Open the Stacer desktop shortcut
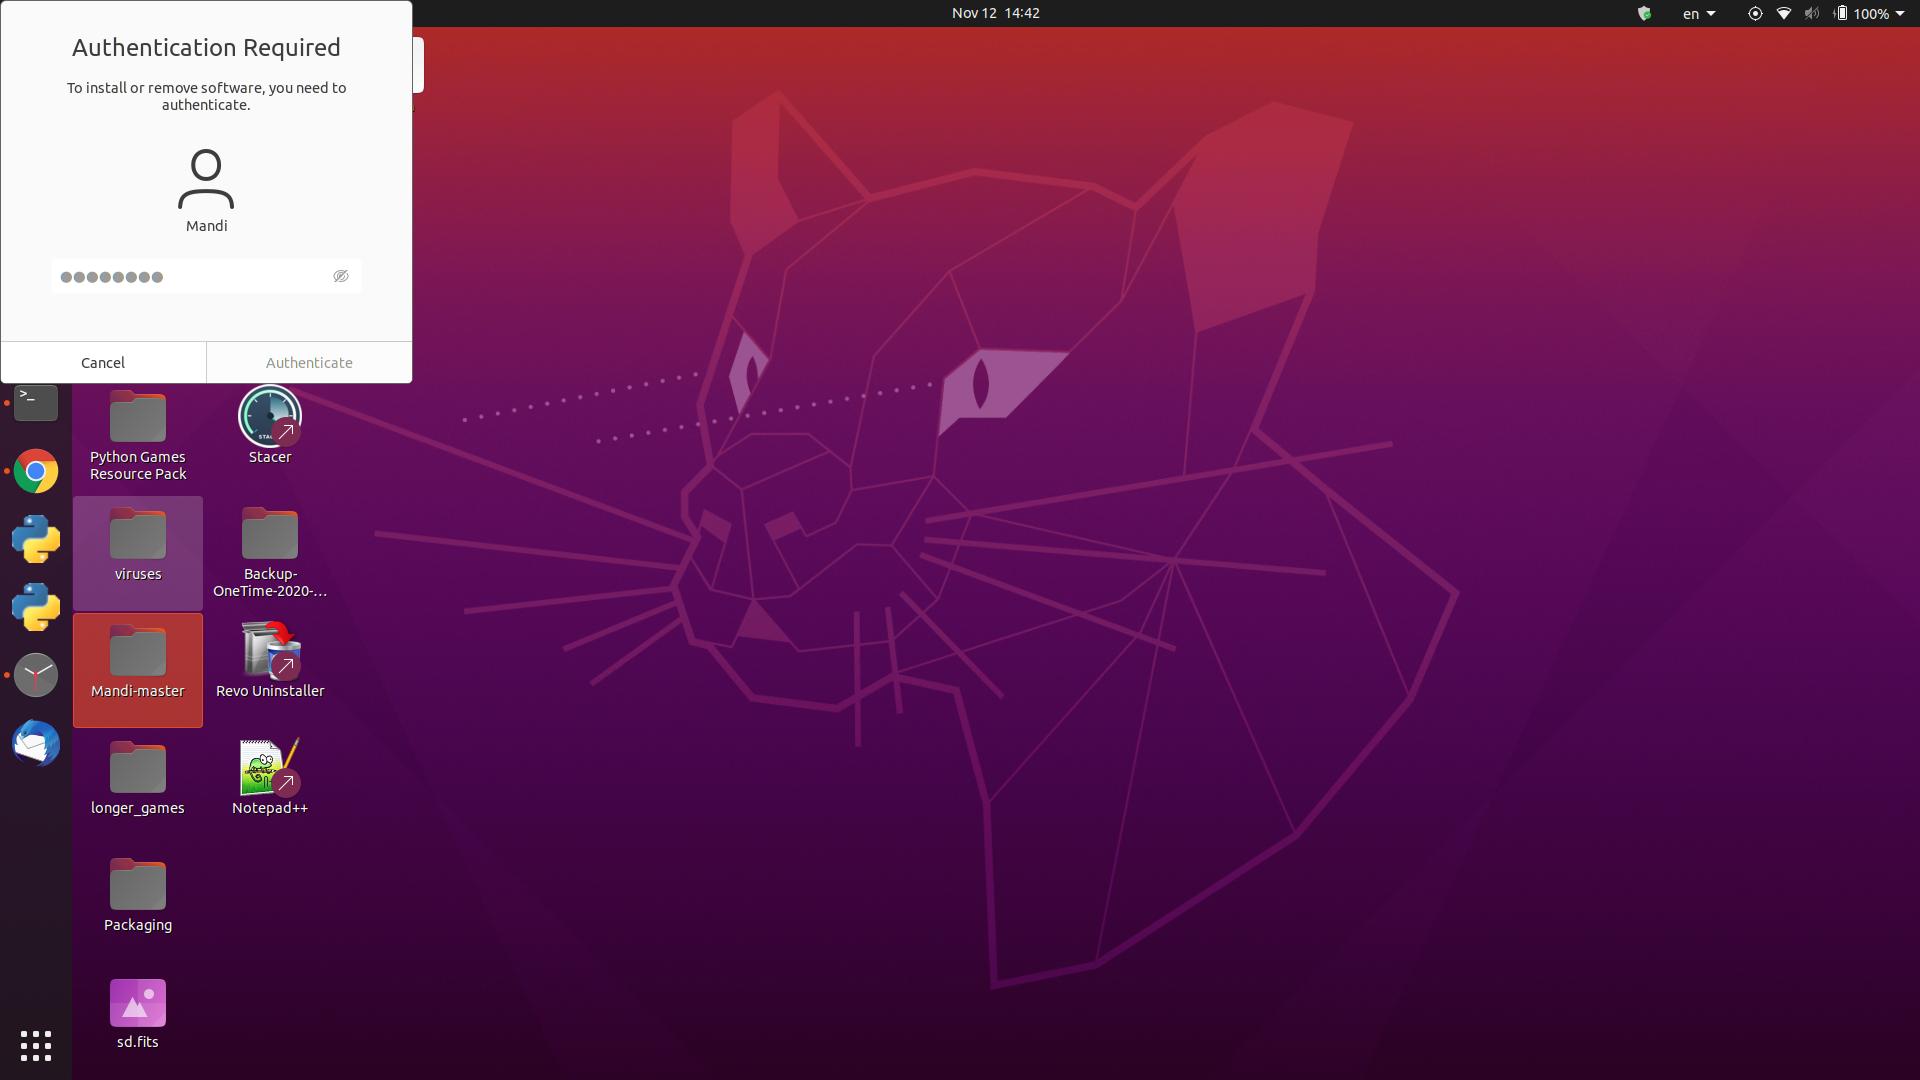 (269, 417)
